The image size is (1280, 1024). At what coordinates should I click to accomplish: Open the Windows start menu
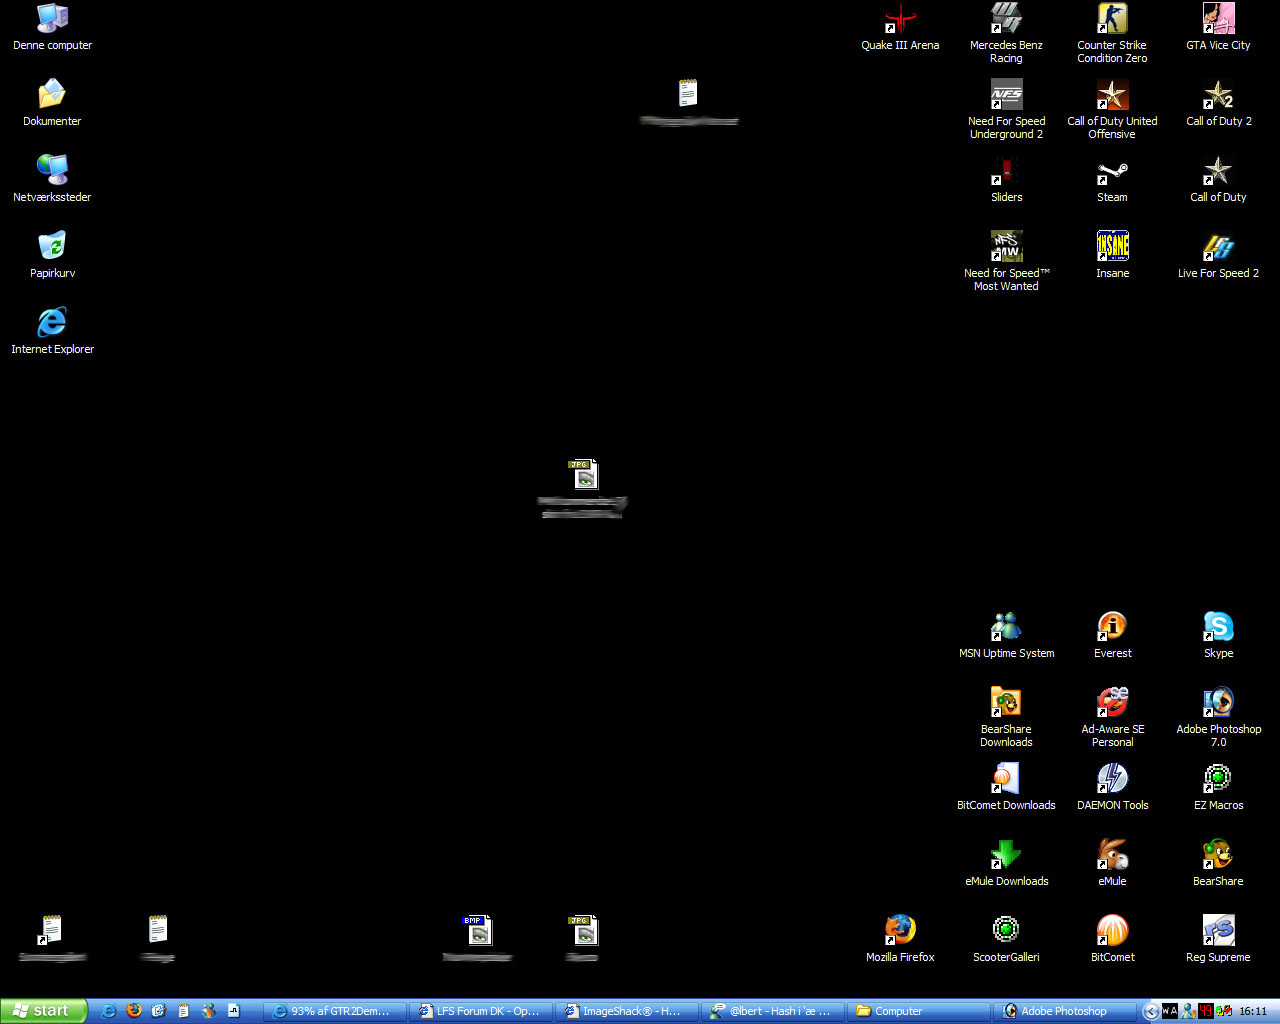[44, 1011]
